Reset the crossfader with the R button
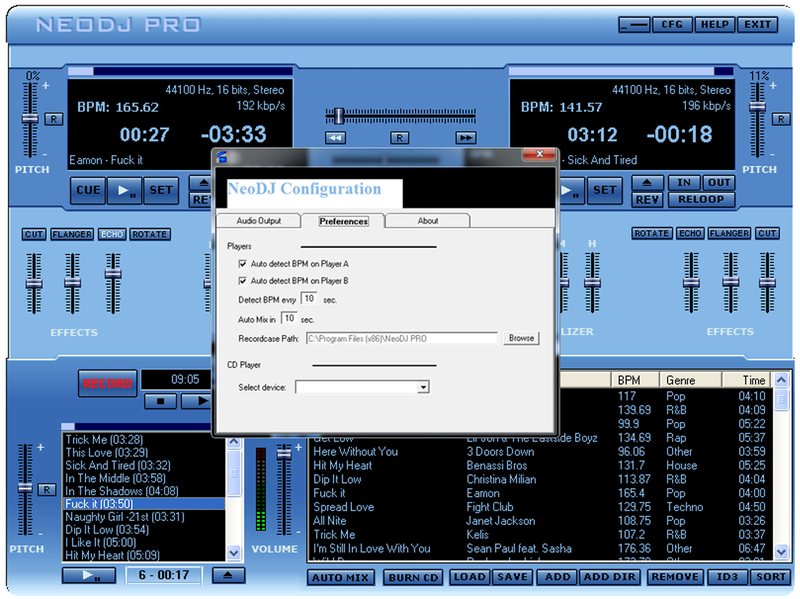 (399, 138)
